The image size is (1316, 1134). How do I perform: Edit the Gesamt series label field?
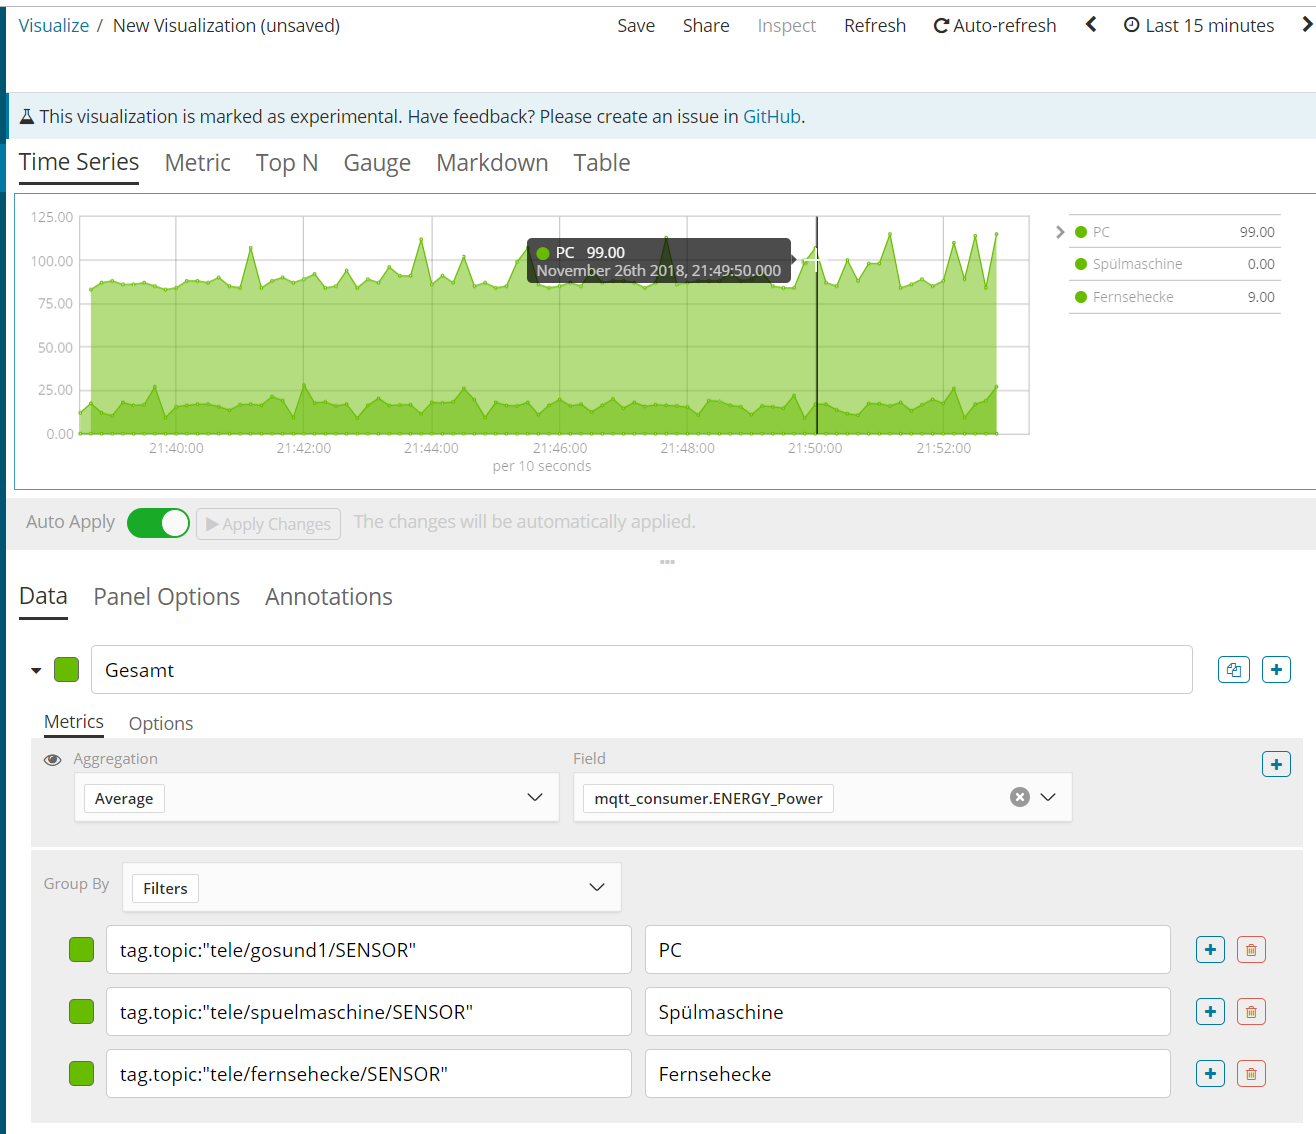[x=642, y=670]
